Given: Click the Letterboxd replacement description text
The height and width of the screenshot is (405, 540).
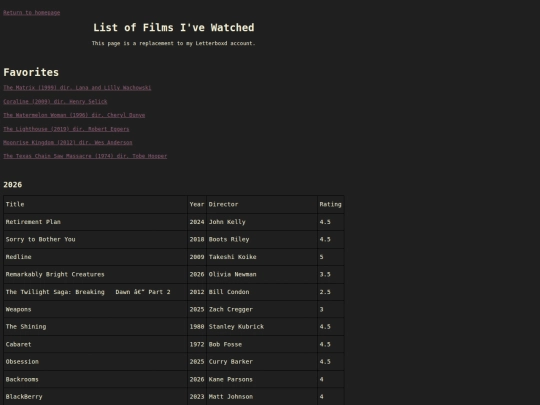Looking at the screenshot, I should (174, 43).
